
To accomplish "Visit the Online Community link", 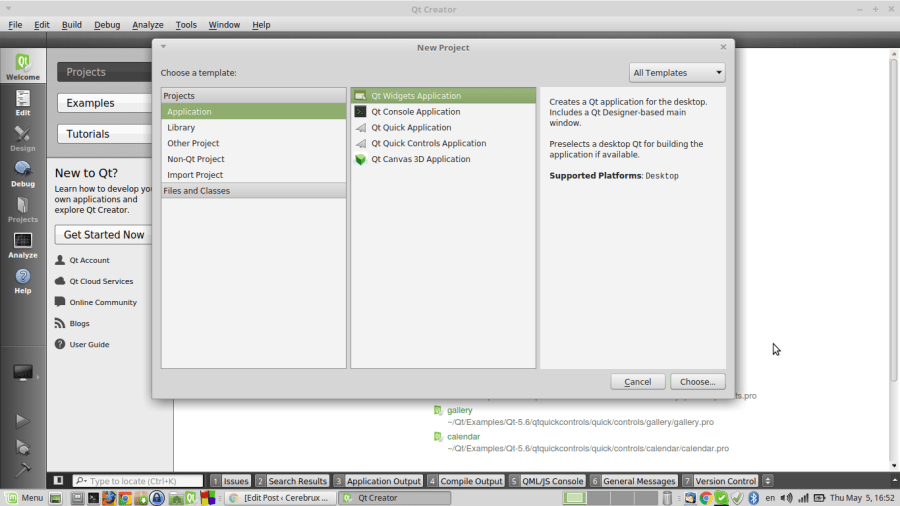I will pos(103,302).
